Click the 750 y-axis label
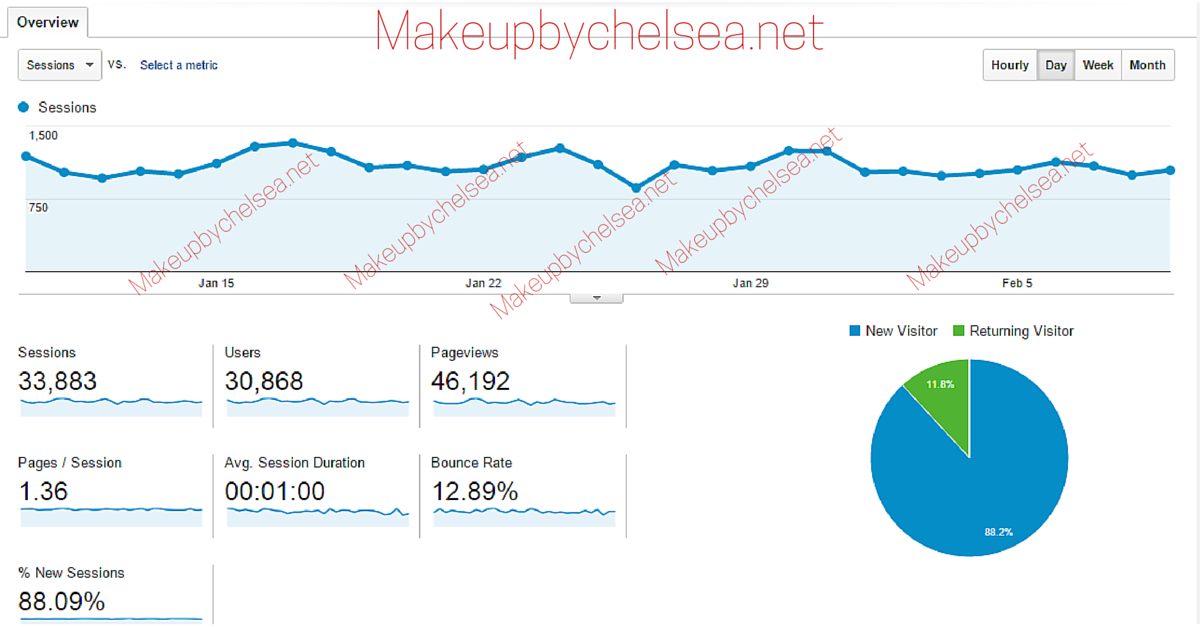Screen dimensions: 1200x627 pyautogui.click(x=38, y=208)
